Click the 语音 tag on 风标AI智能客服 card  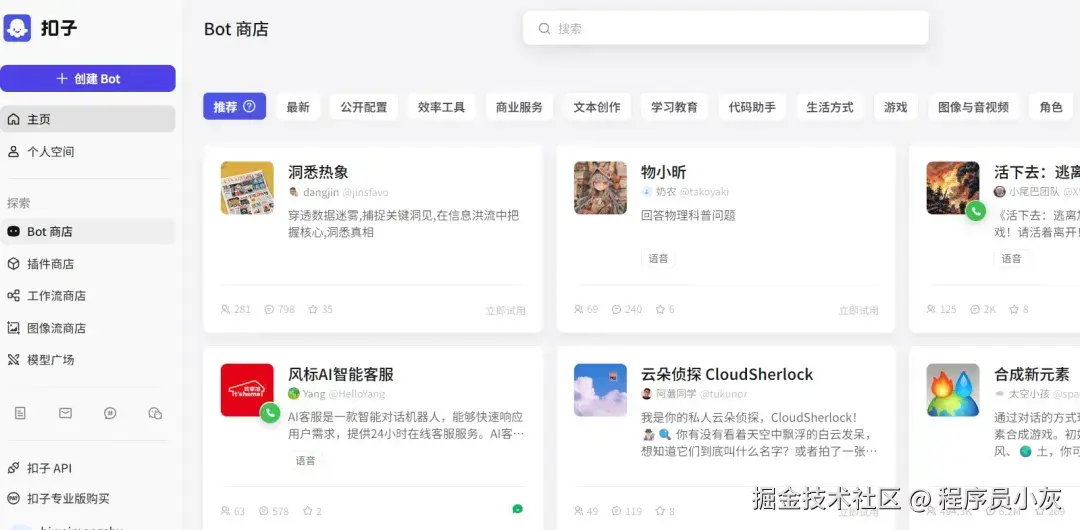pyautogui.click(x=305, y=460)
